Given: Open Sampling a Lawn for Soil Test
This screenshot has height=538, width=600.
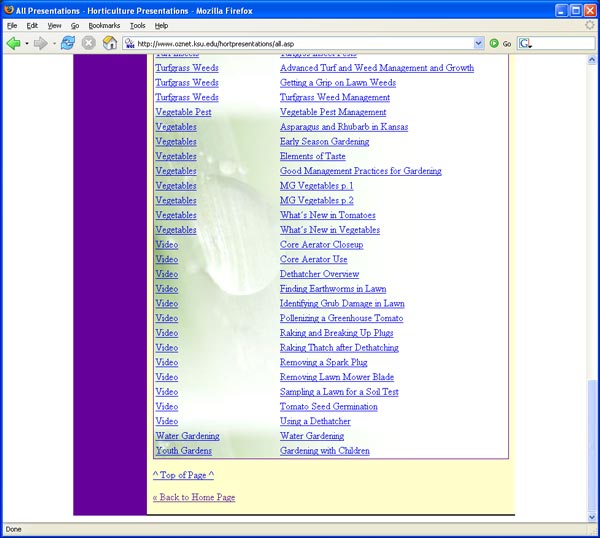Looking at the screenshot, I should (339, 392).
